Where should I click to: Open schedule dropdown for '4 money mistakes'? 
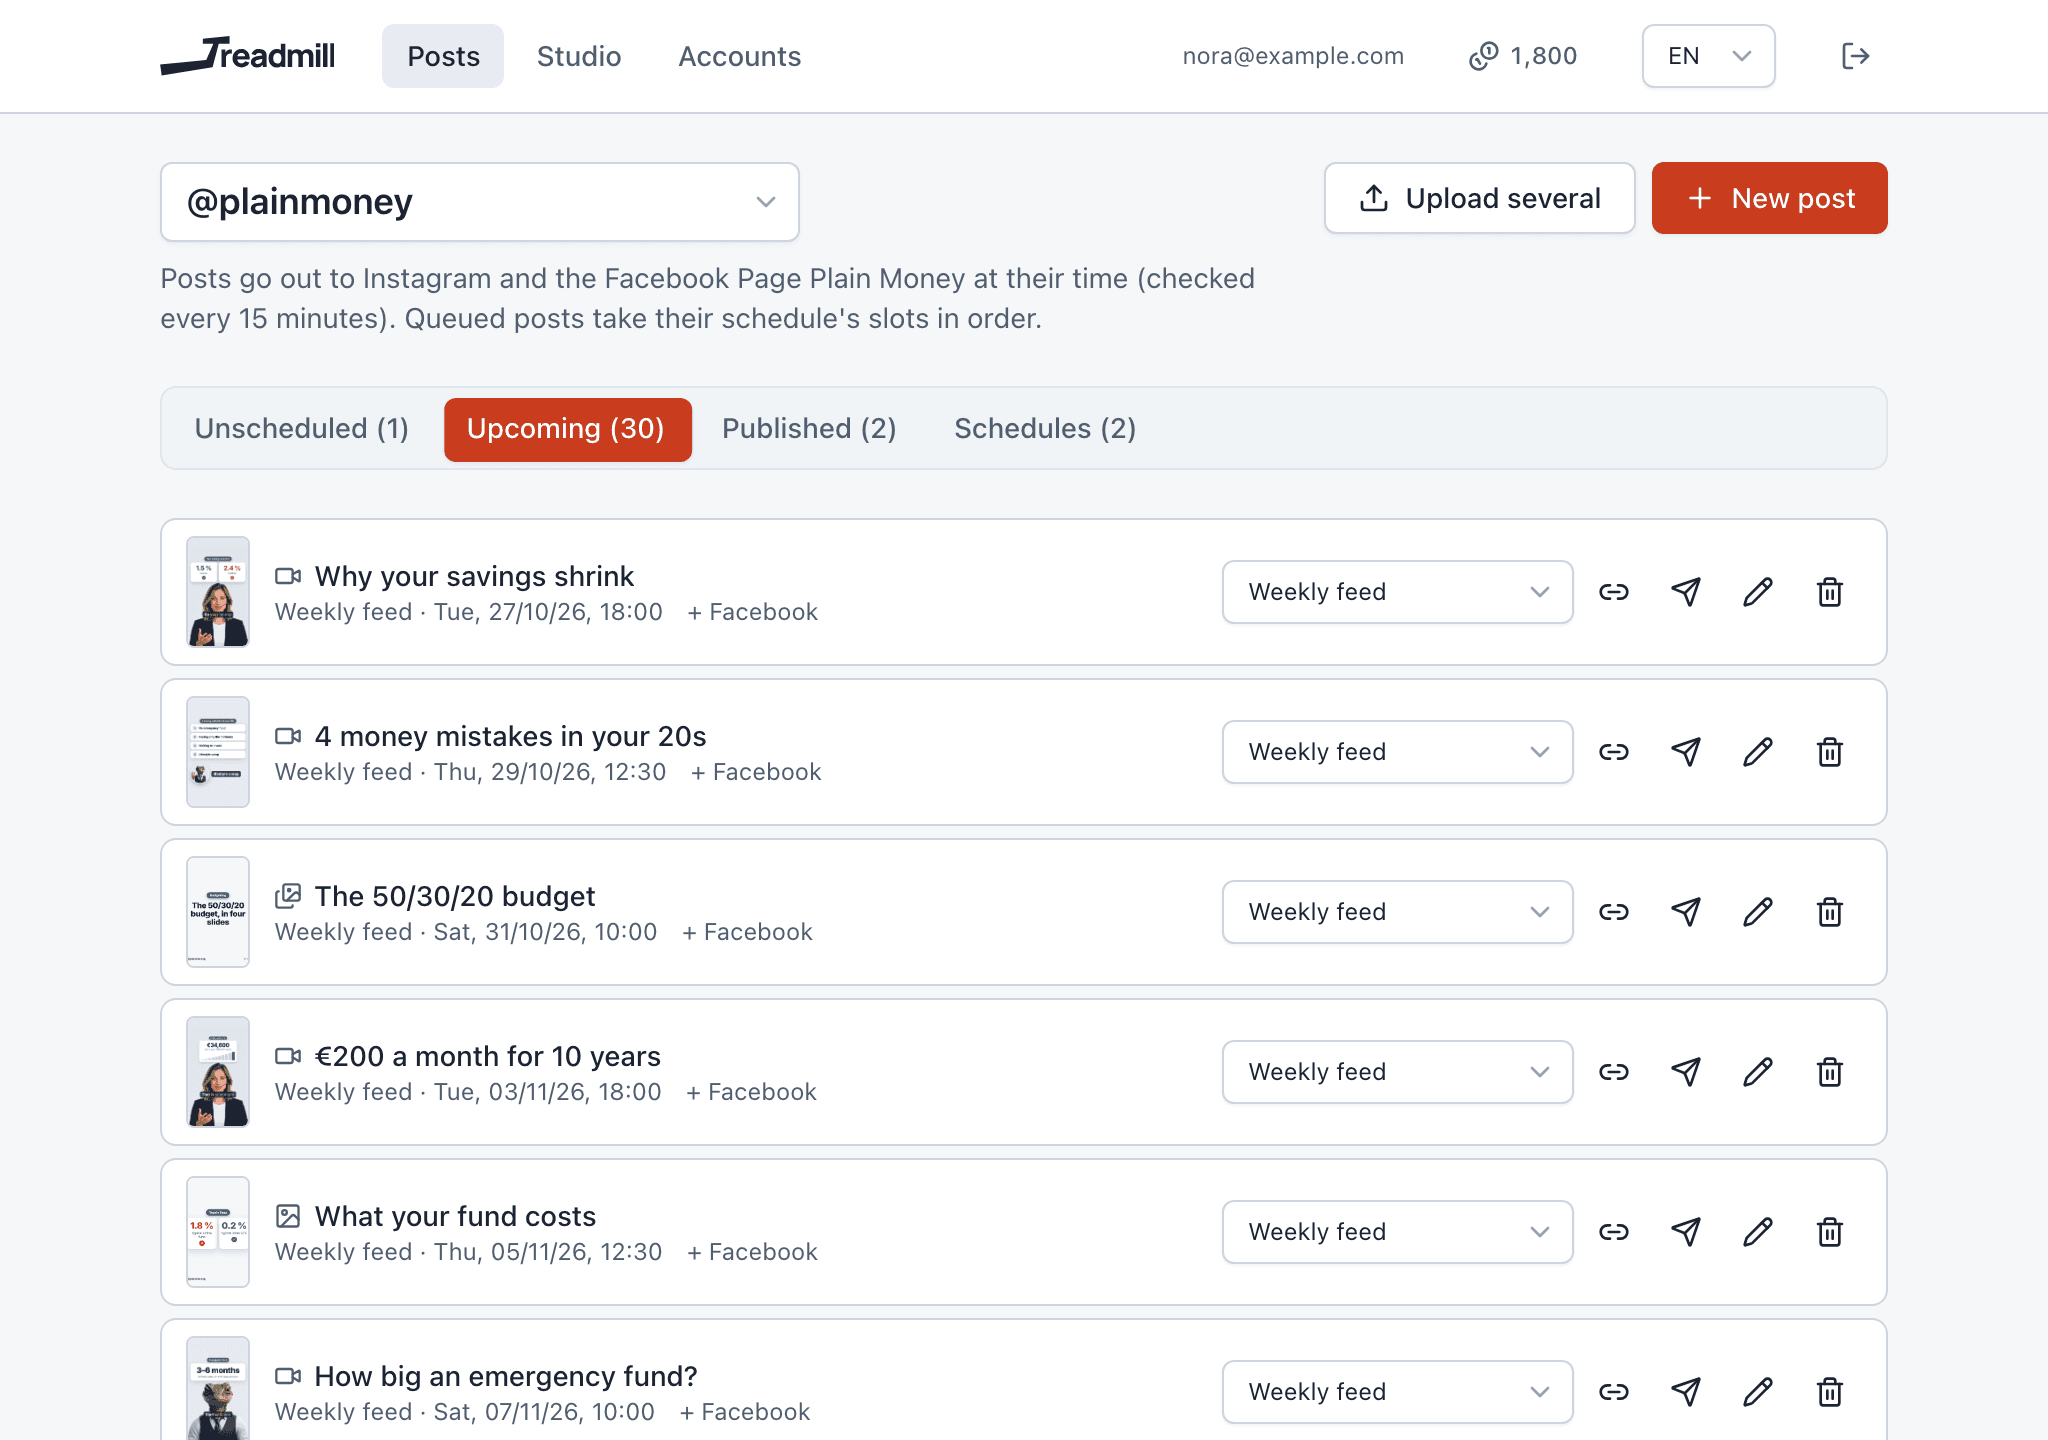[x=1397, y=752]
